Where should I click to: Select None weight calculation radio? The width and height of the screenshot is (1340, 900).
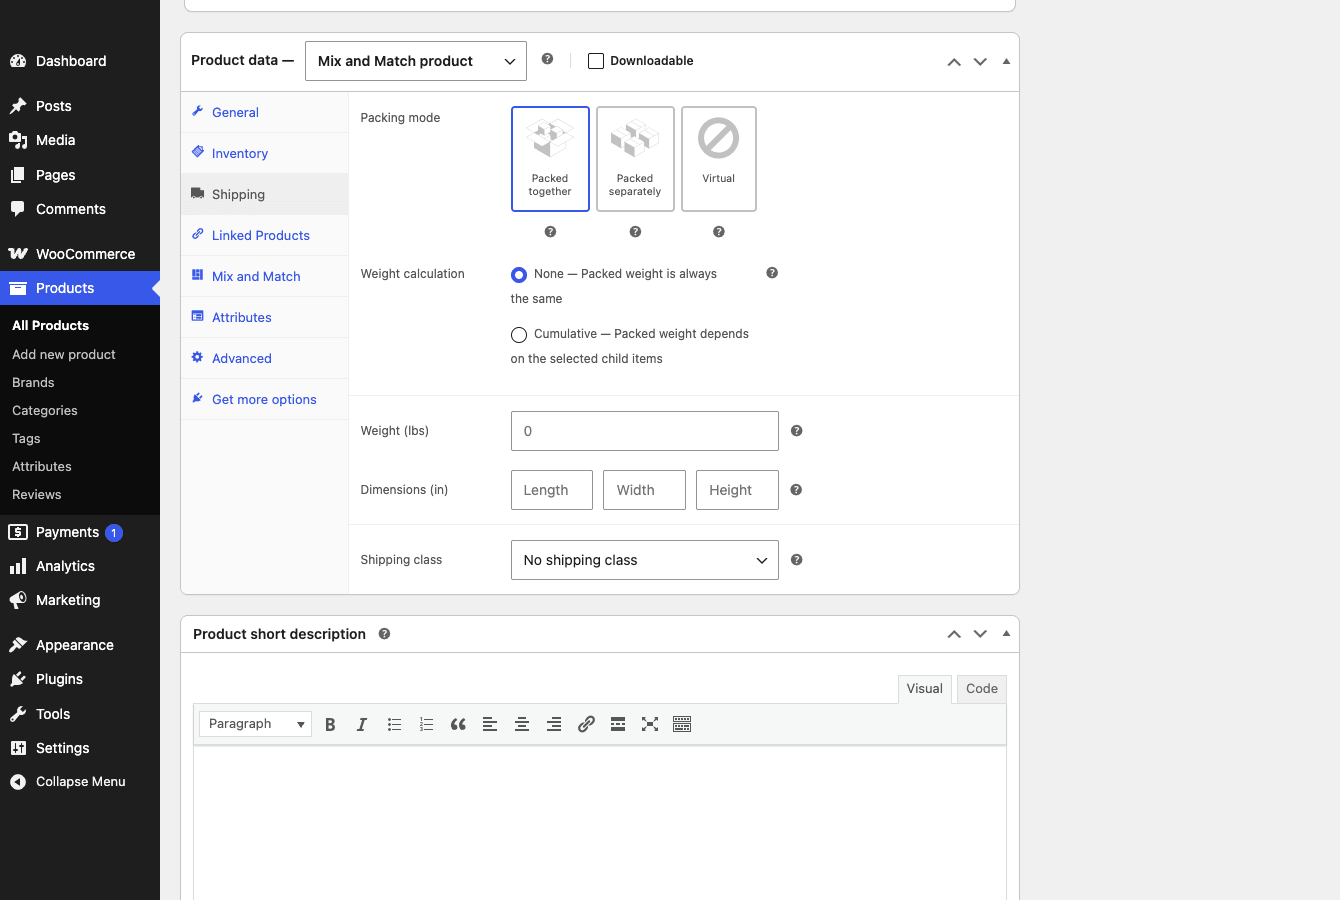519,275
